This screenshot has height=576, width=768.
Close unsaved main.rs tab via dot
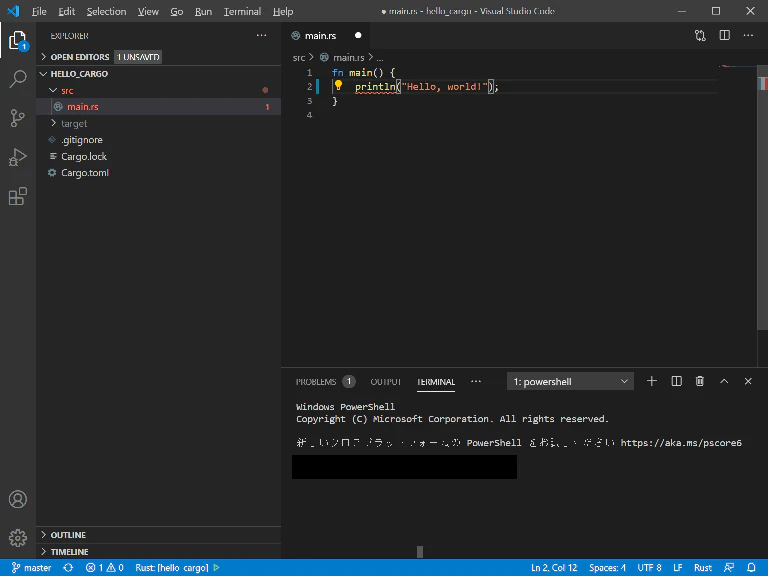click(x=358, y=35)
